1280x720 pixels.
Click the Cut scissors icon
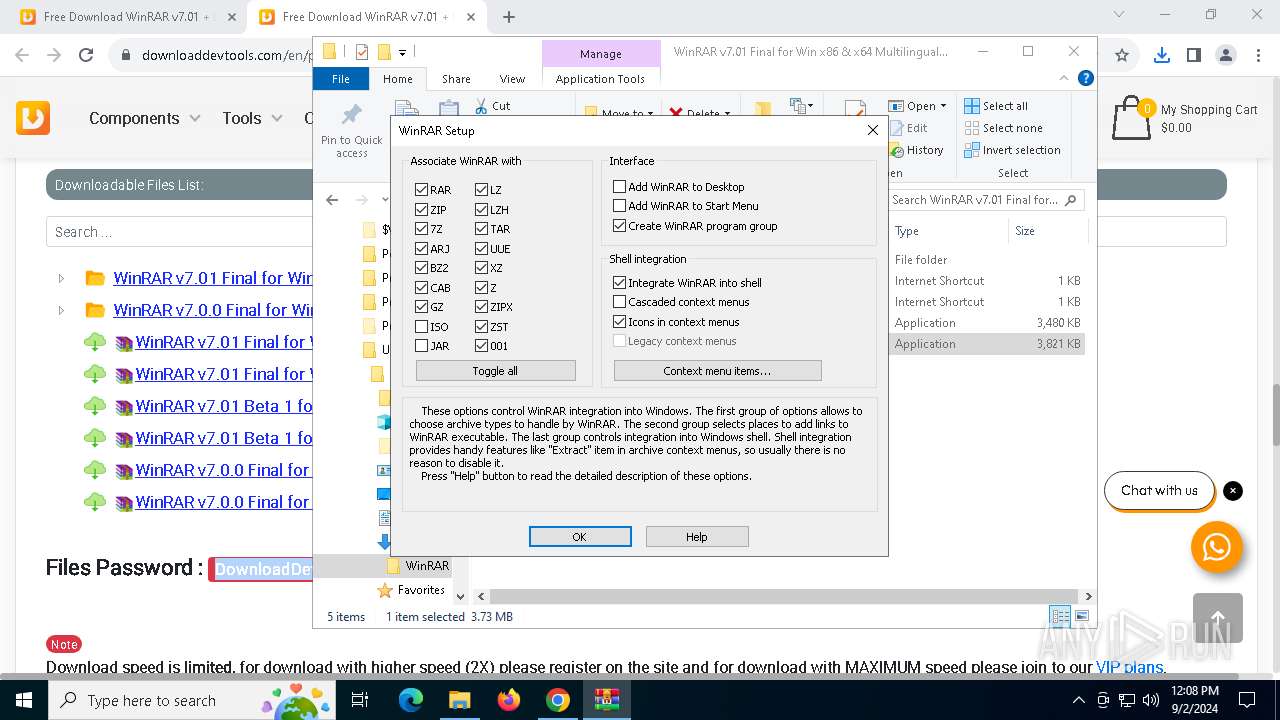[x=480, y=106]
